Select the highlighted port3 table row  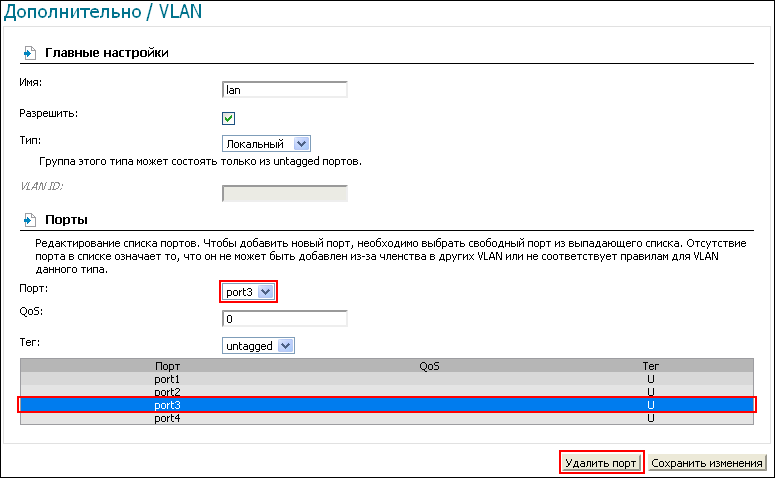(x=387, y=405)
